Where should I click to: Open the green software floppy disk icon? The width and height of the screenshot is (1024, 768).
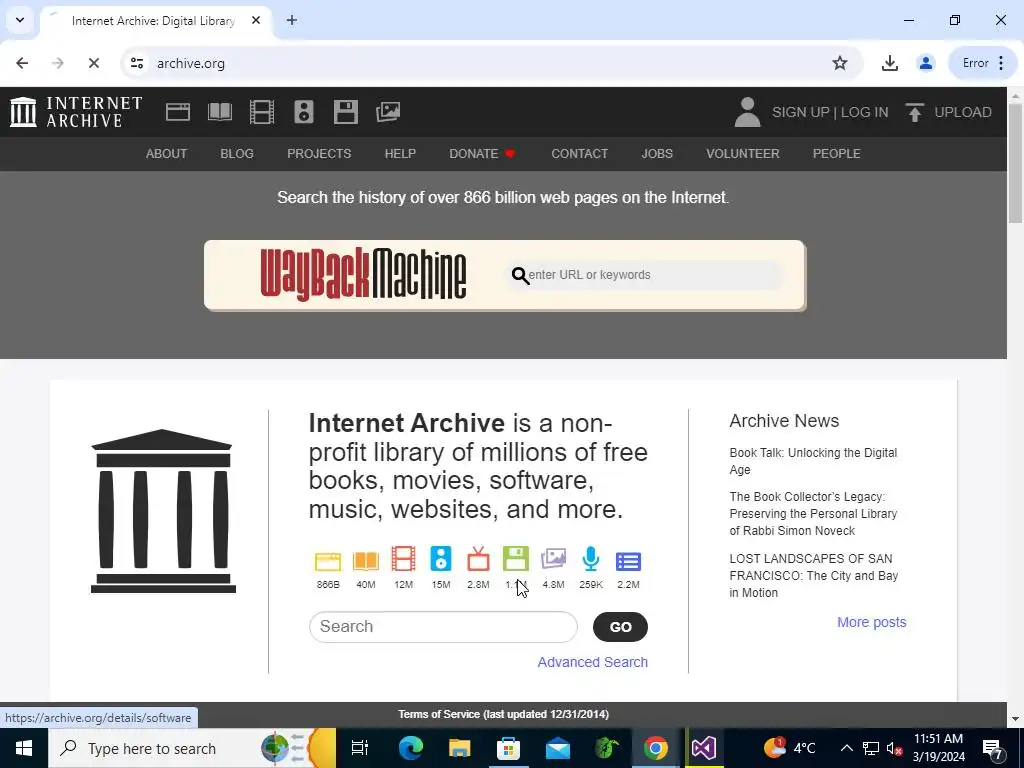click(516, 560)
